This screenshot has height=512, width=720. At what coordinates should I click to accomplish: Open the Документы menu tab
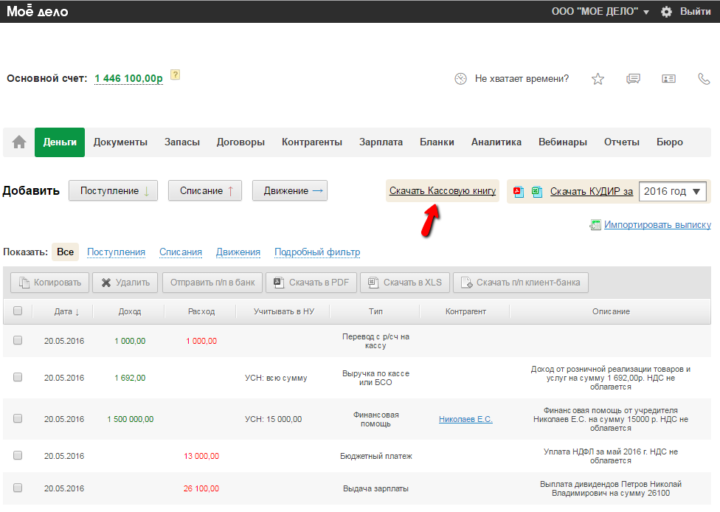[120, 142]
